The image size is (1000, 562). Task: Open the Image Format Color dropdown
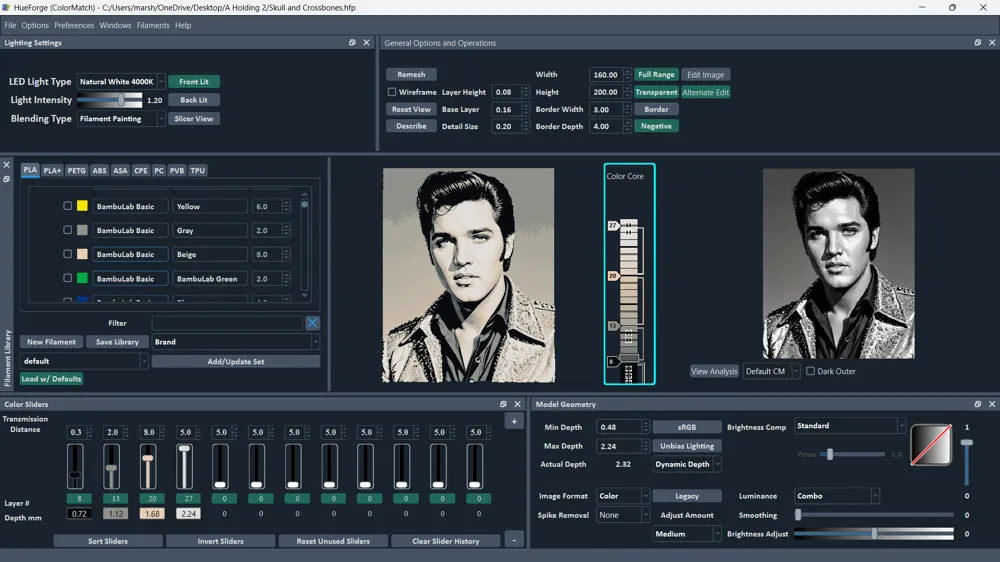622,496
